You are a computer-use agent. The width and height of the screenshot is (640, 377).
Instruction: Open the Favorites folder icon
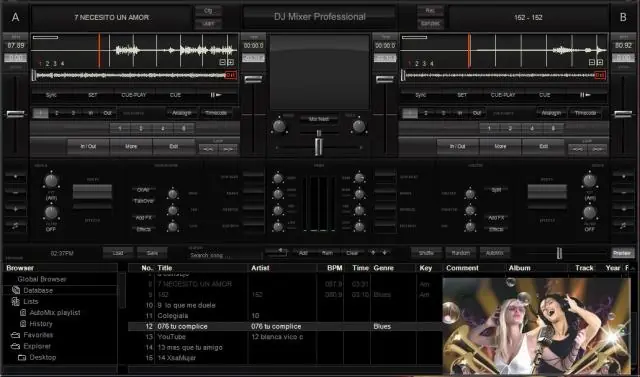click(x=16, y=335)
